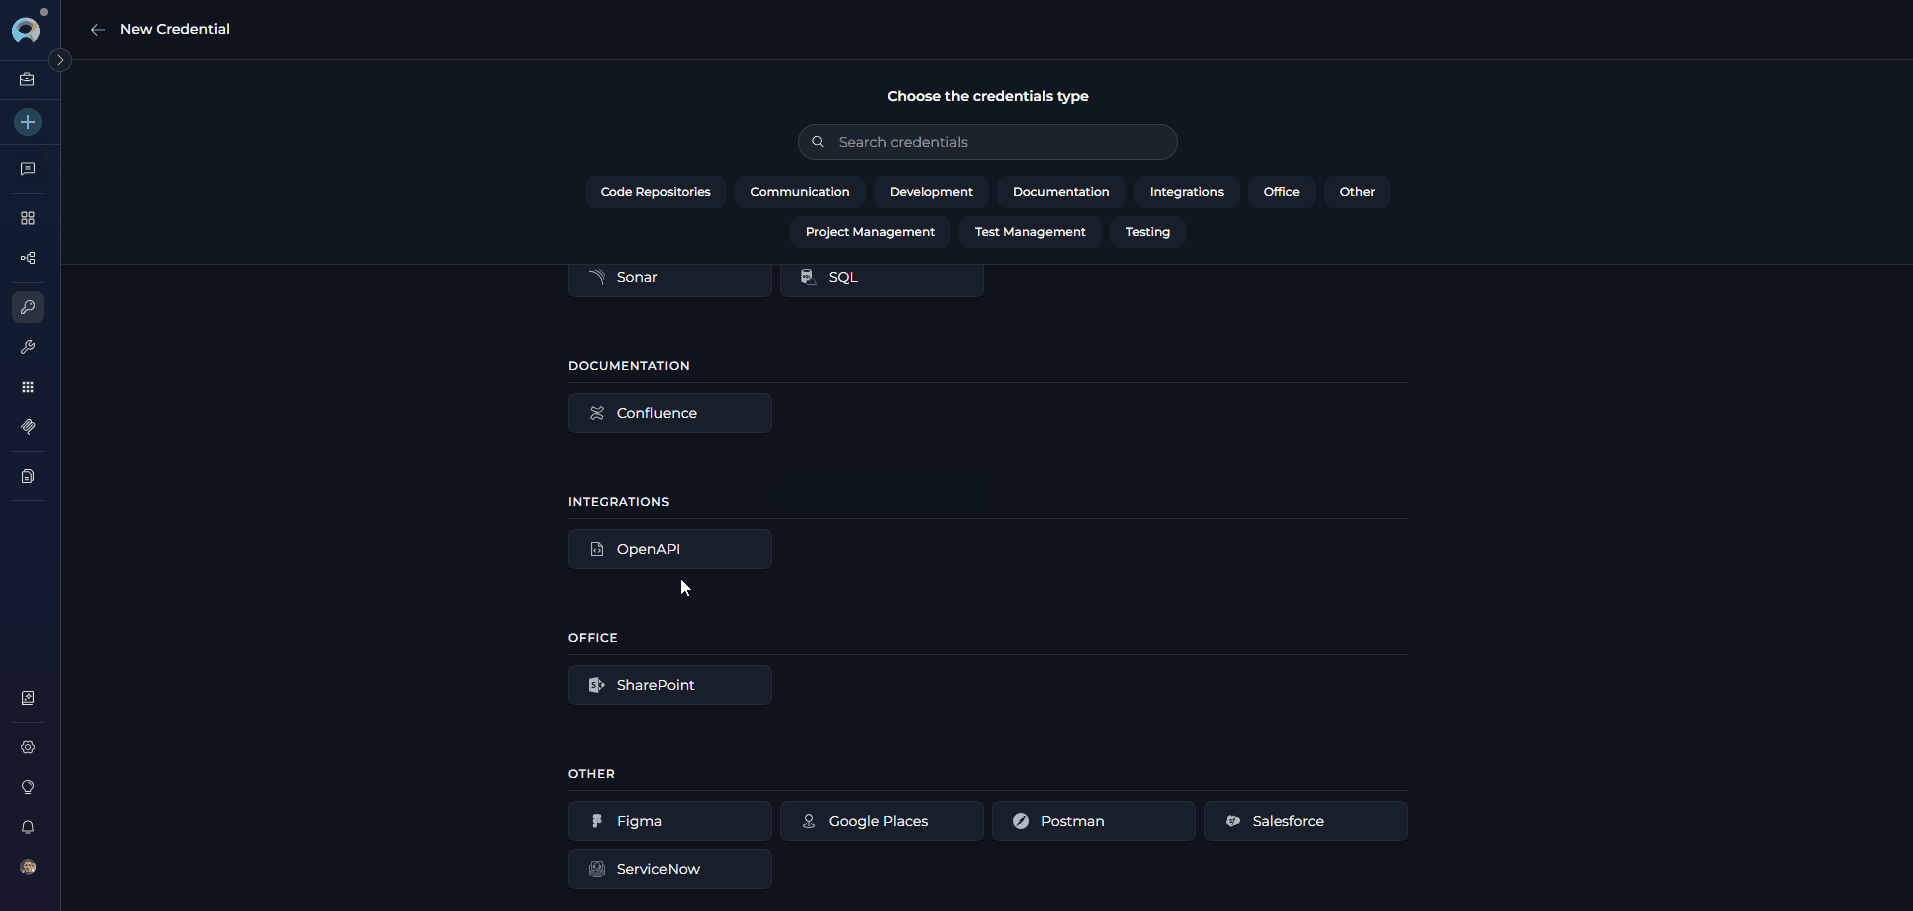Image resolution: width=1913 pixels, height=911 pixels.
Task: Choose the Salesforce credential type
Action: pyautogui.click(x=1306, y=821)
